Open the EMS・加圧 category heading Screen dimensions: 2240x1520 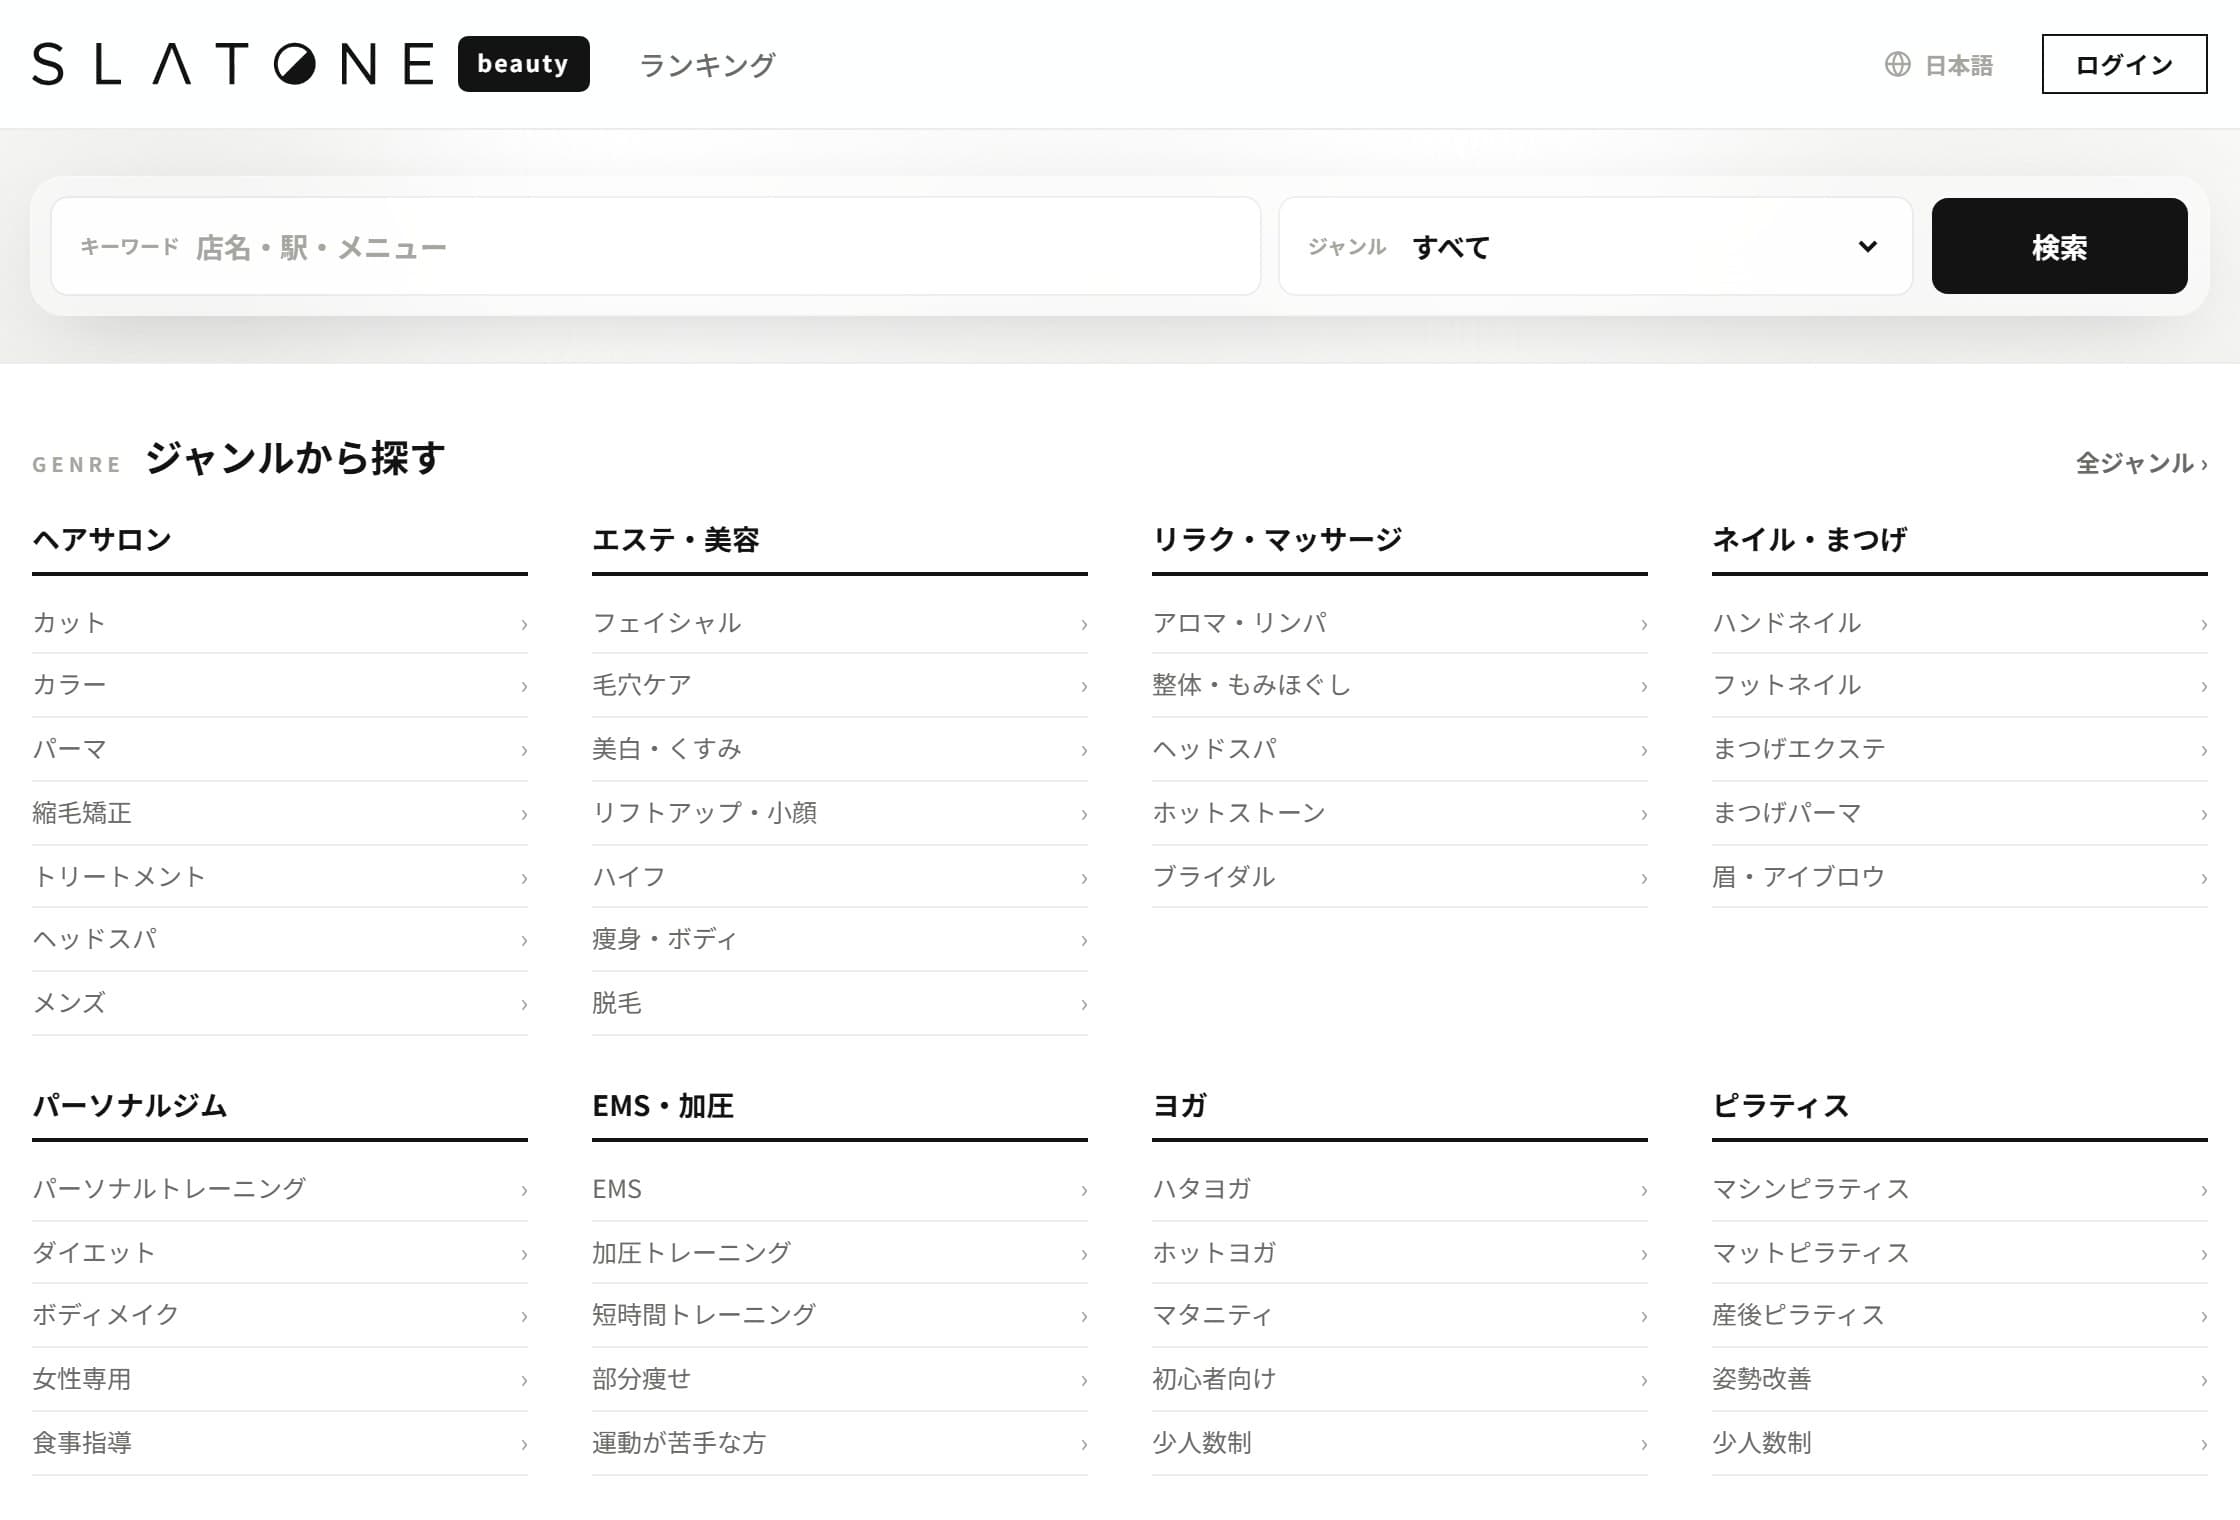tap(663, 1106)
